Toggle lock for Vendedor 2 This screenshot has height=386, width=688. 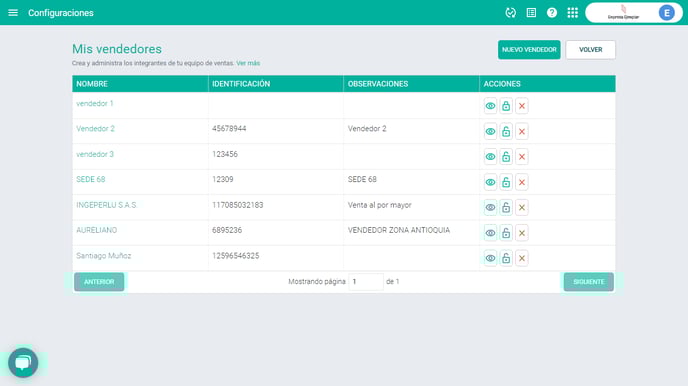506,131
